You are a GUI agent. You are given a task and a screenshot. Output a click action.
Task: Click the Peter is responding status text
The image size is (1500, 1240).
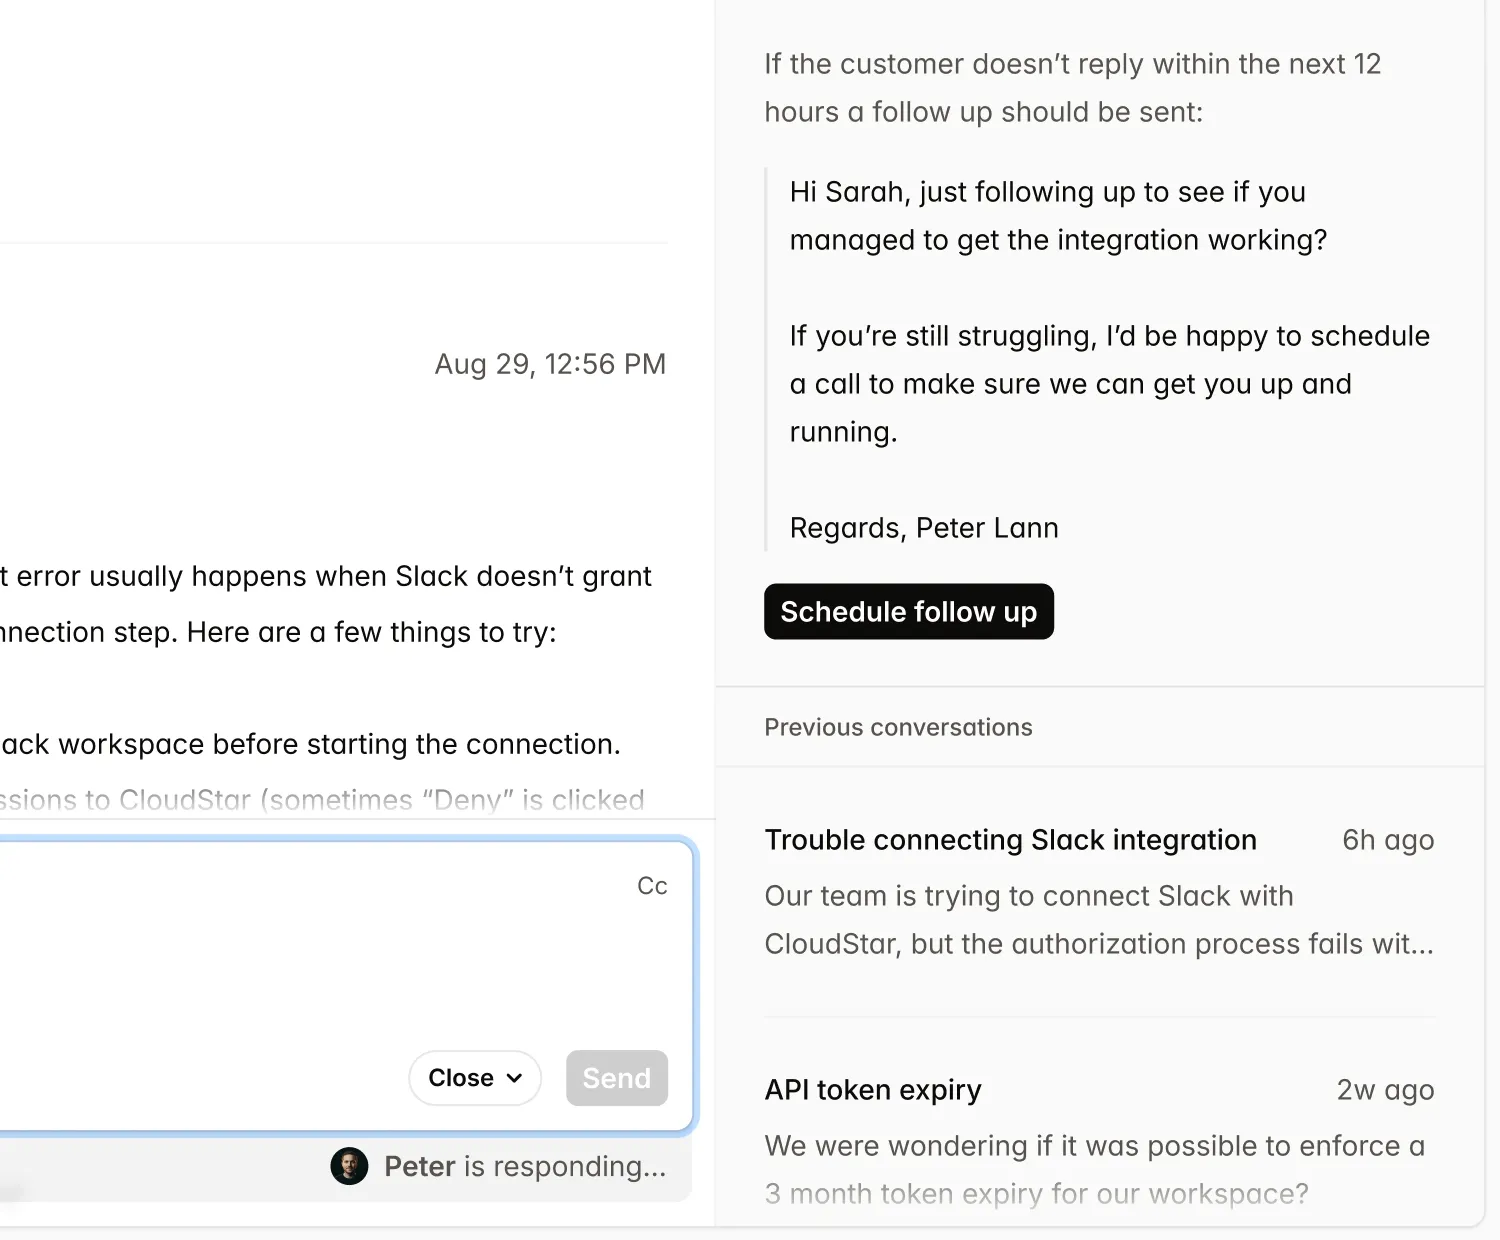pos(525,1166)
